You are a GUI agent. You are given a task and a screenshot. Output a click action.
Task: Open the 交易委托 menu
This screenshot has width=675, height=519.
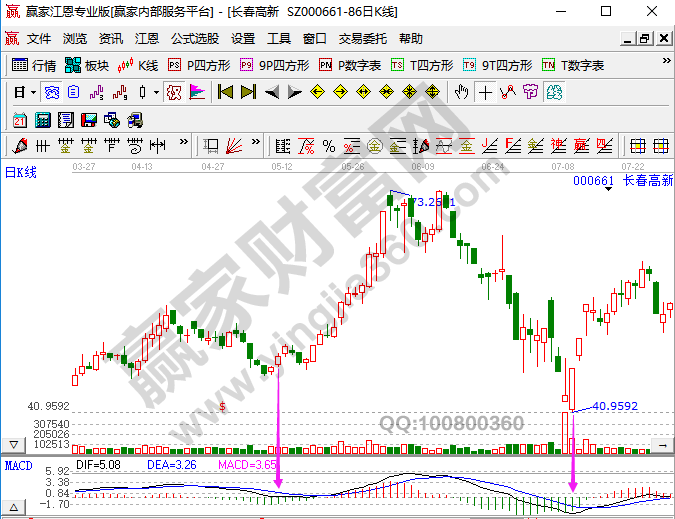362,39
